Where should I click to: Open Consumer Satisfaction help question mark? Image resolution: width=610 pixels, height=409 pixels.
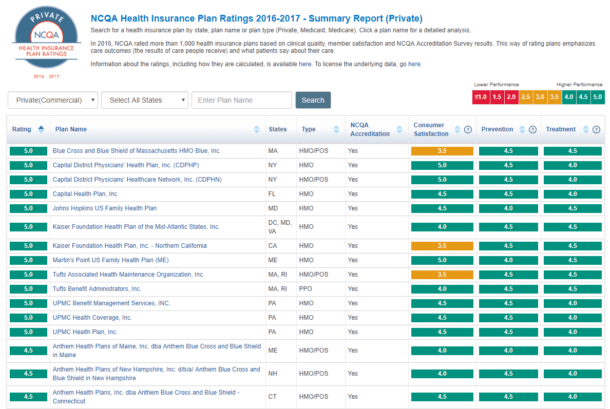[468, 130]
